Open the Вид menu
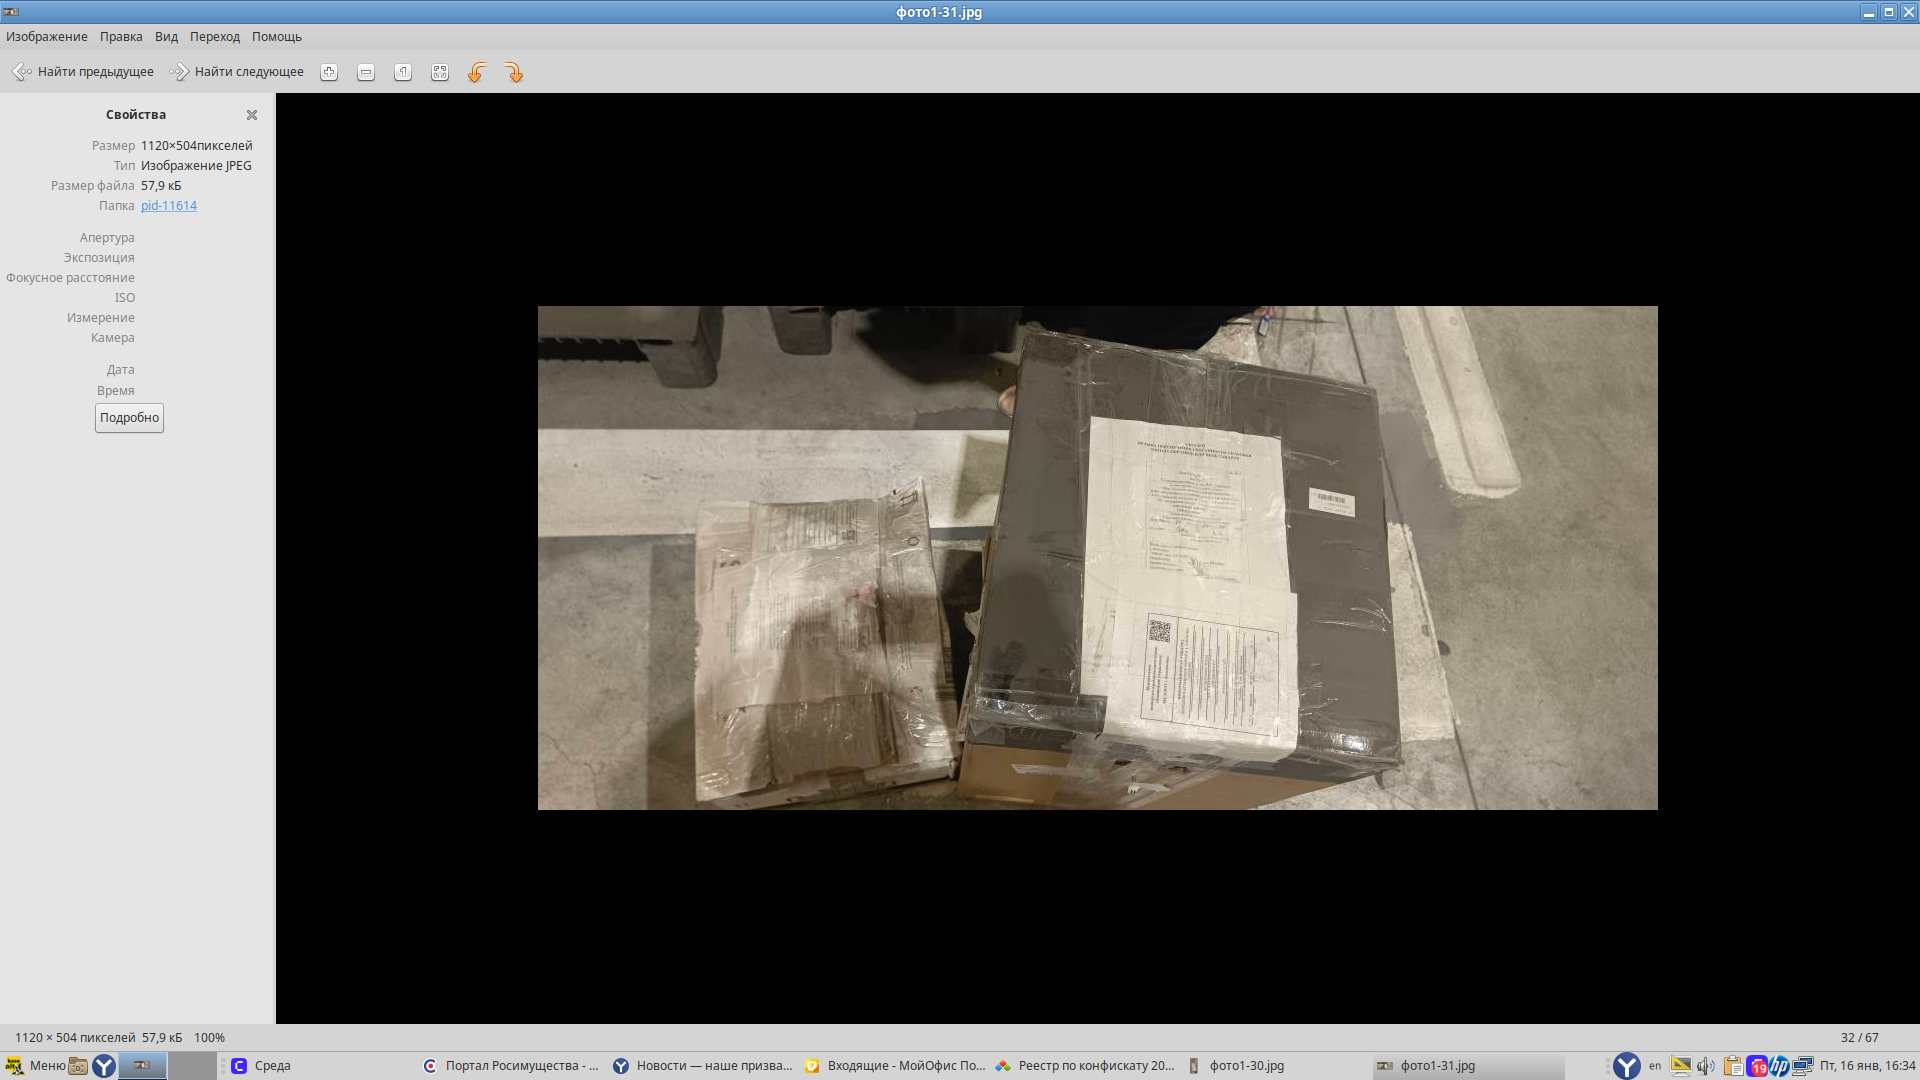1920x1080 pixels. 166,37
